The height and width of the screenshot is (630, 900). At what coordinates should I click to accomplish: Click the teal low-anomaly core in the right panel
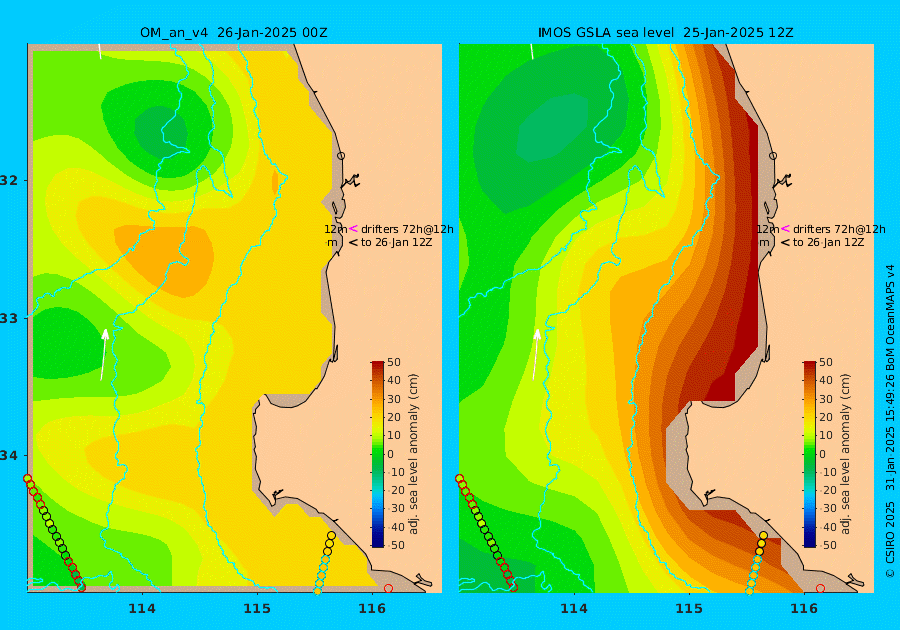tap(551, 127)
